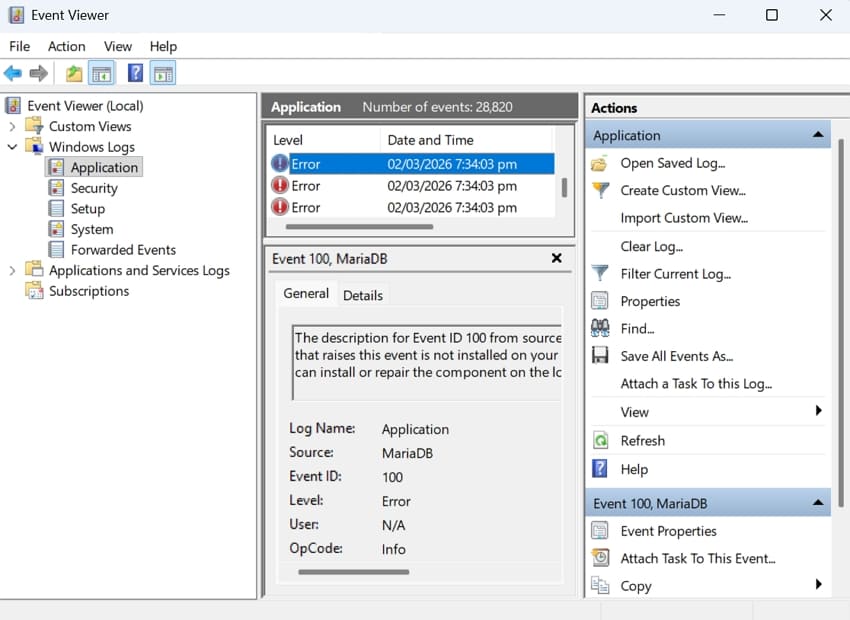850x620 pixels.
Task: Collapse the Application actions section
Action: (x=818, y=135)
